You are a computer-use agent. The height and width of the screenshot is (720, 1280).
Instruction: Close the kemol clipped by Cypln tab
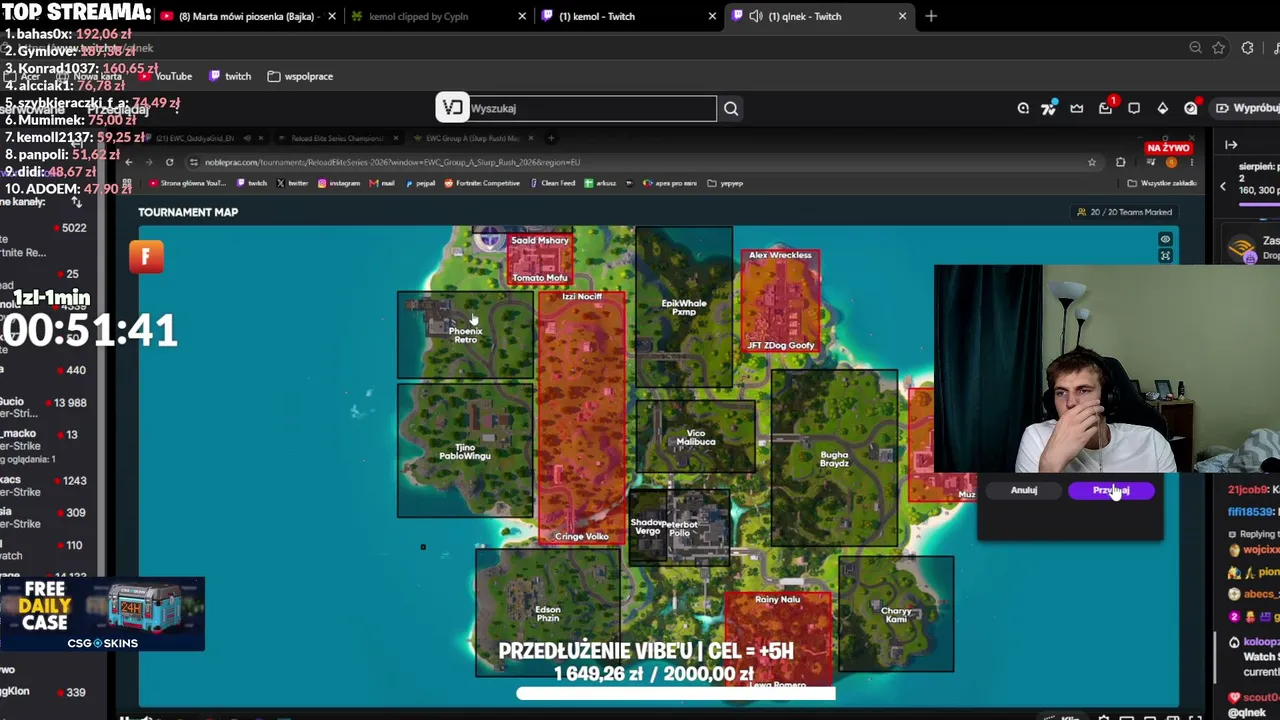pyautogui.click(x=522, y=16)
